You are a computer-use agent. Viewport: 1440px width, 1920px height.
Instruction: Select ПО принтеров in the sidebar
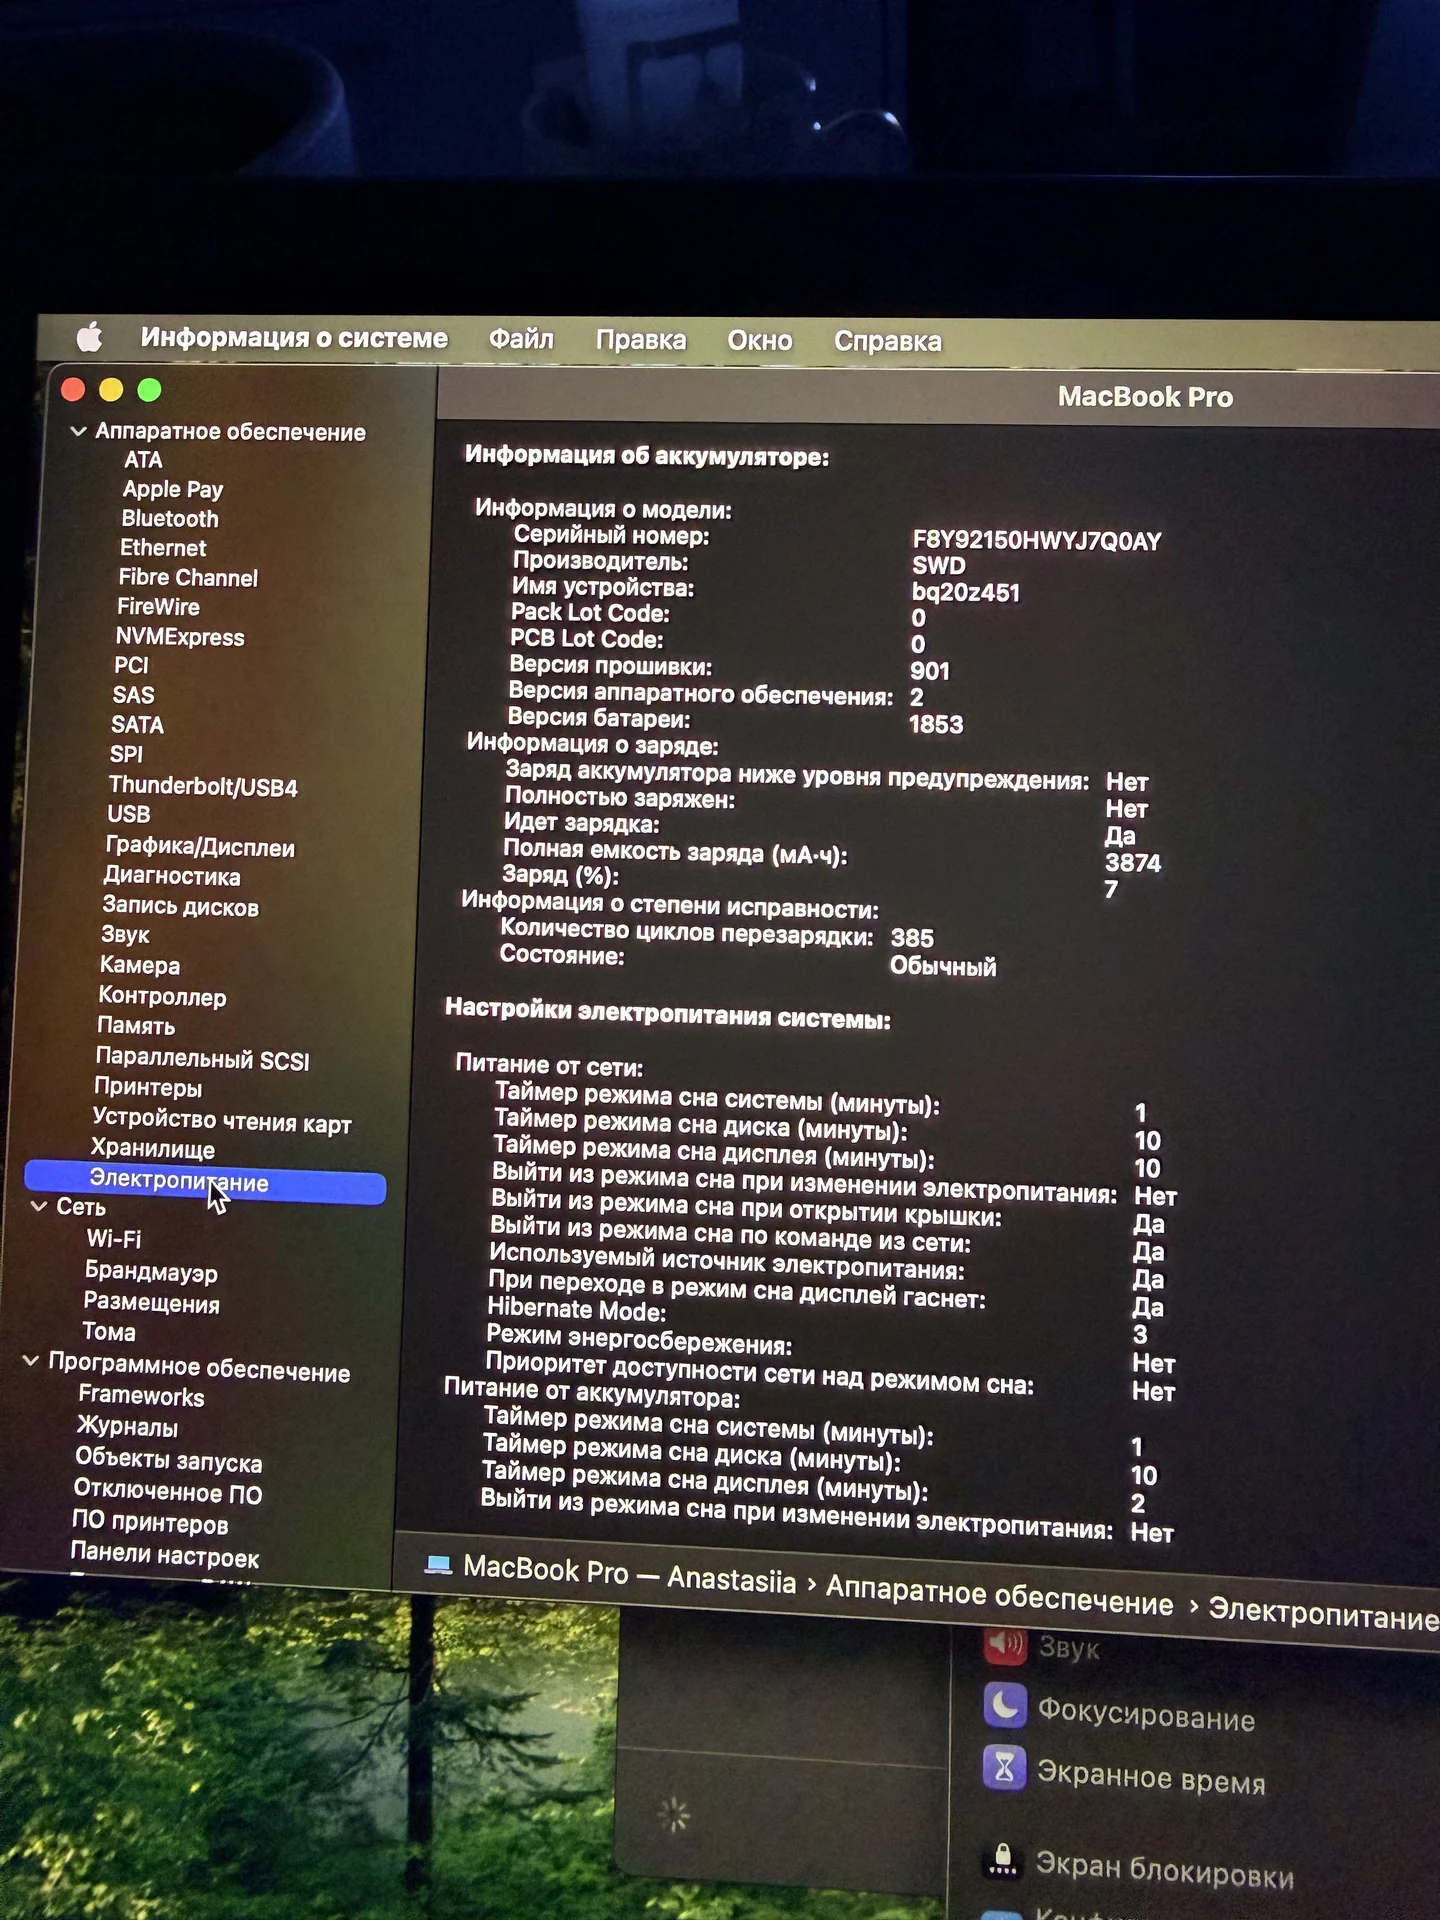(x=150, y=1522)
